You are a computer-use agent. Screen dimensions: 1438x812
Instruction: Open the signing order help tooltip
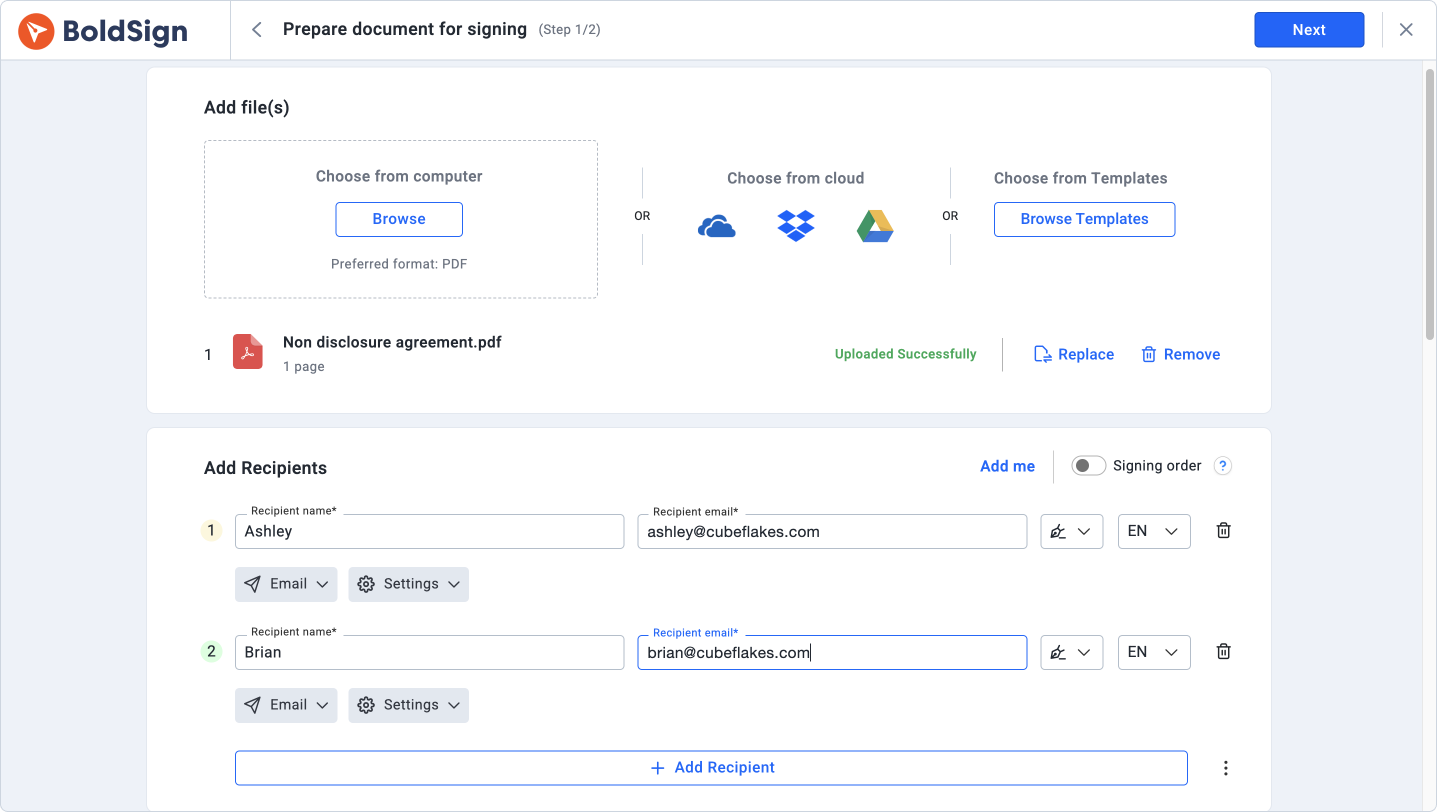click(x=1221, y=465)
